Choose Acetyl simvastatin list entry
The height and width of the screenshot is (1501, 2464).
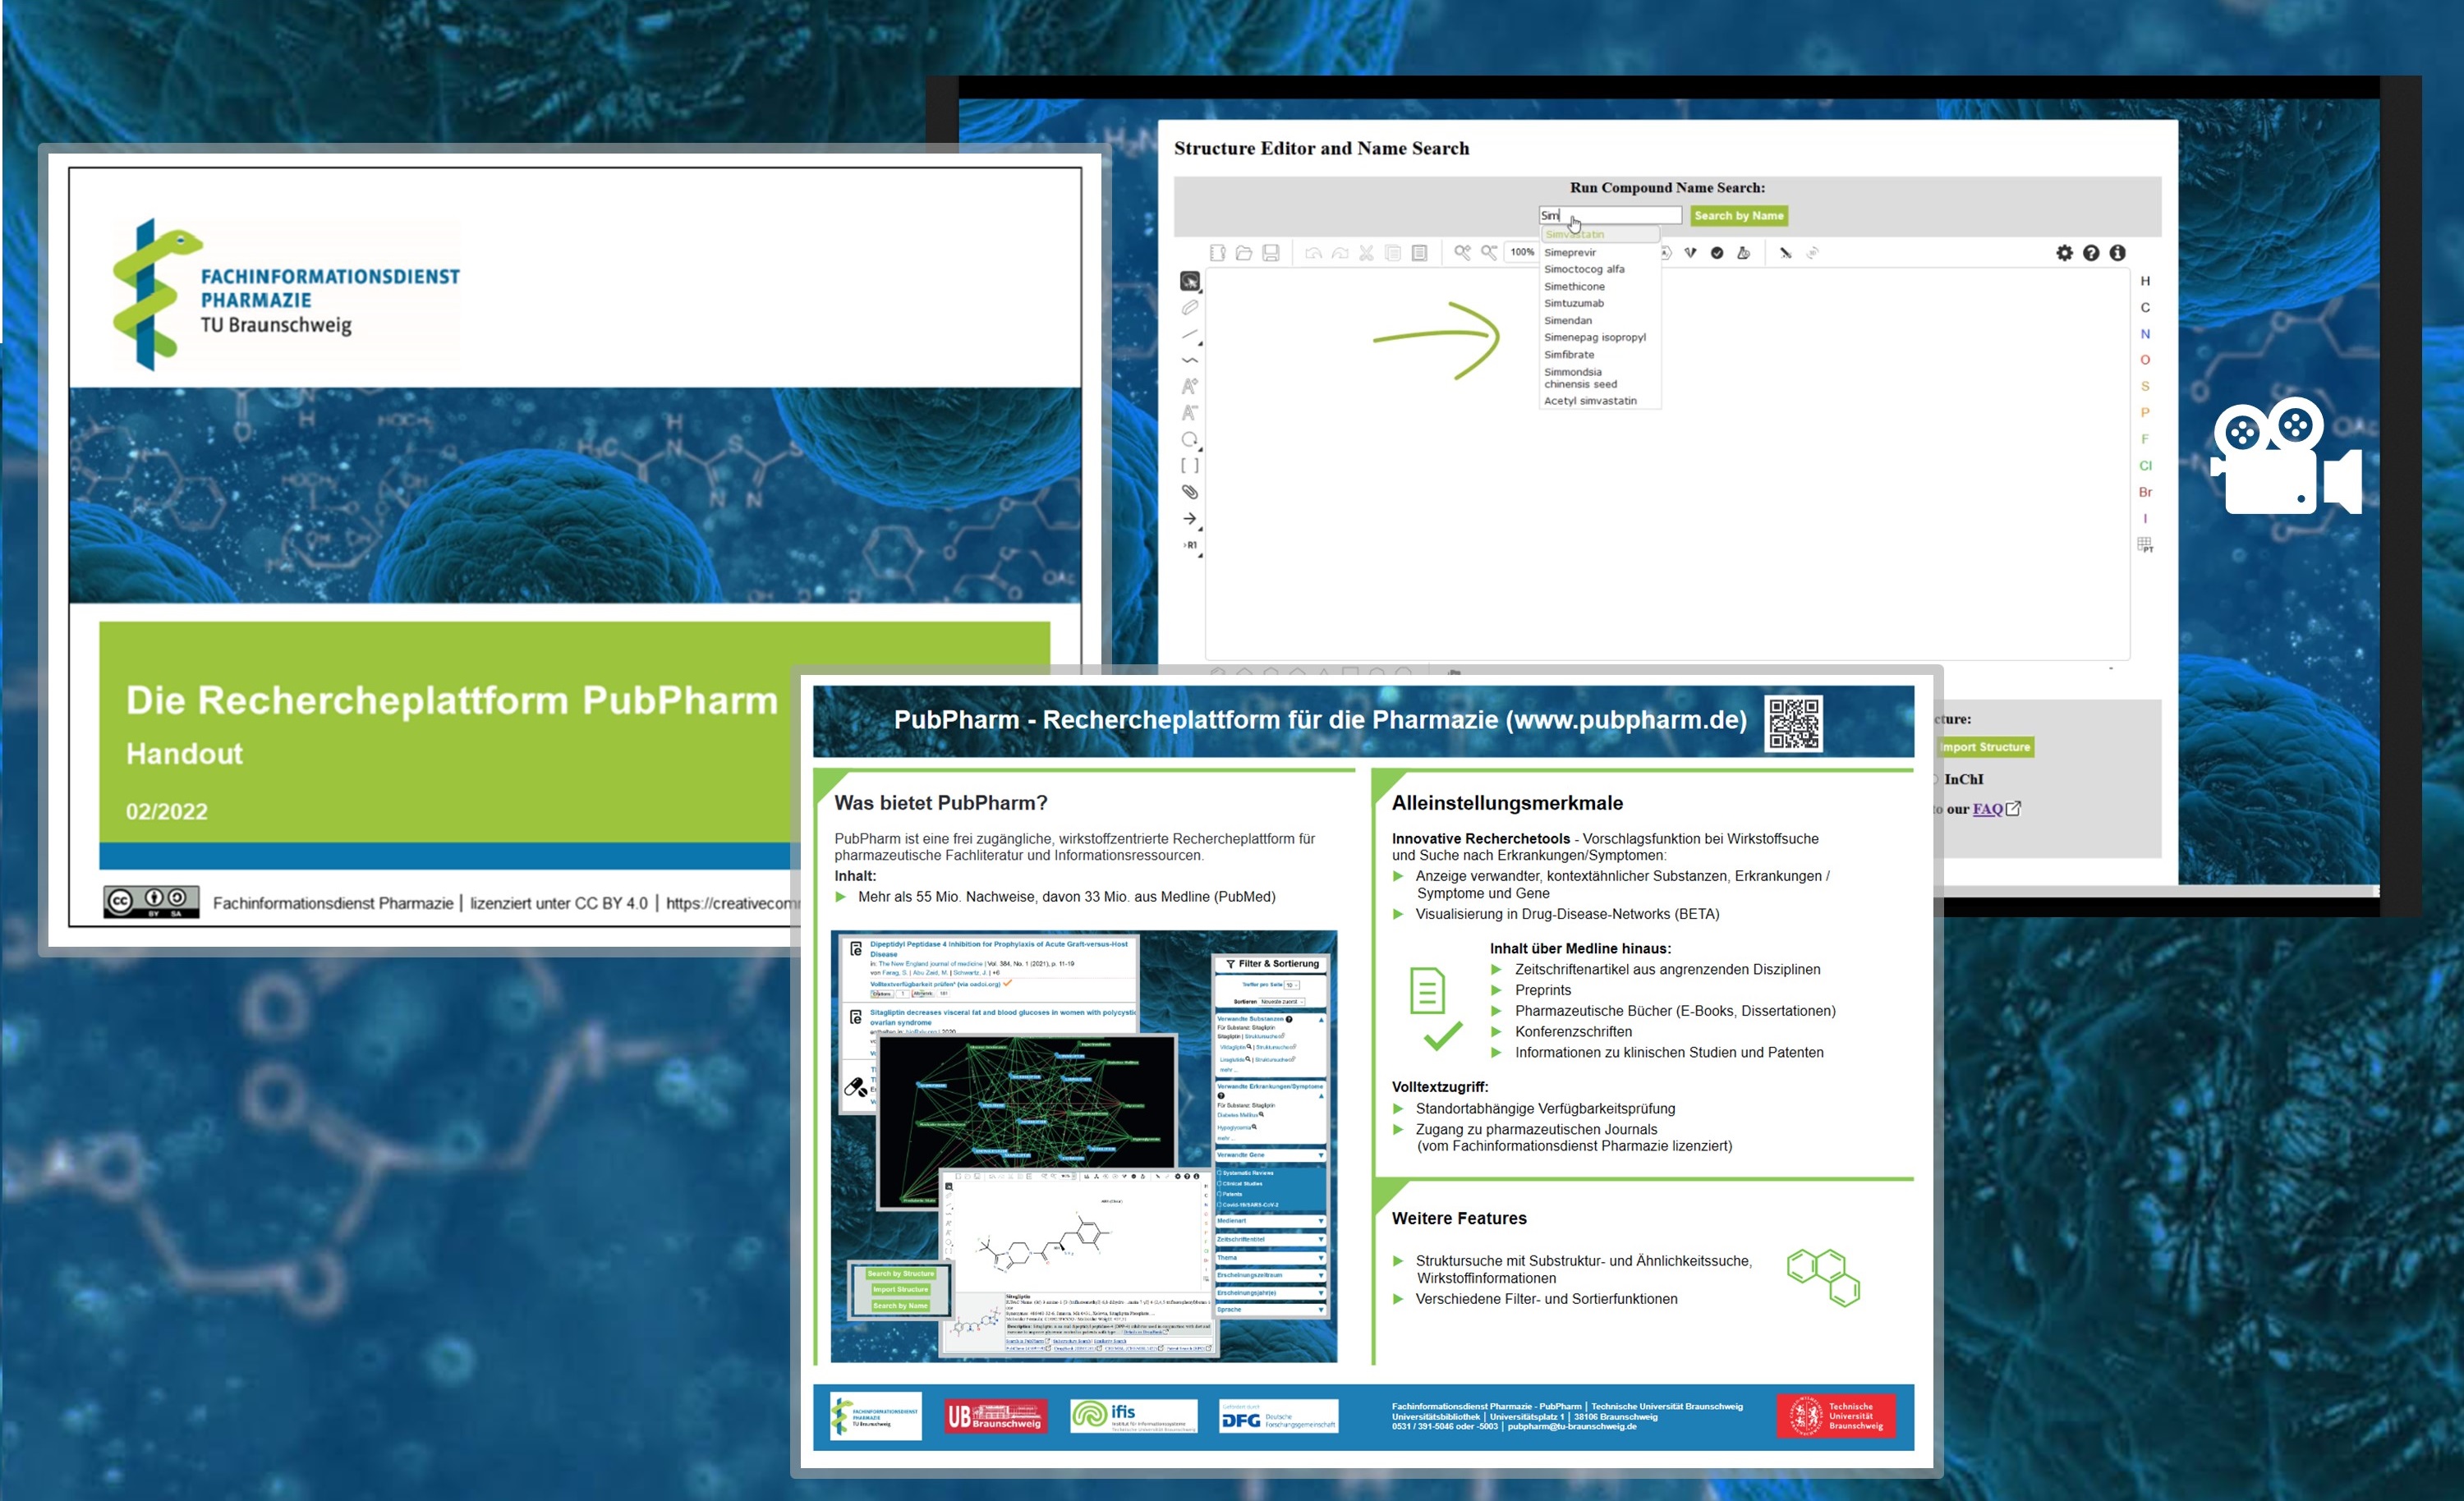point(1590,401)
